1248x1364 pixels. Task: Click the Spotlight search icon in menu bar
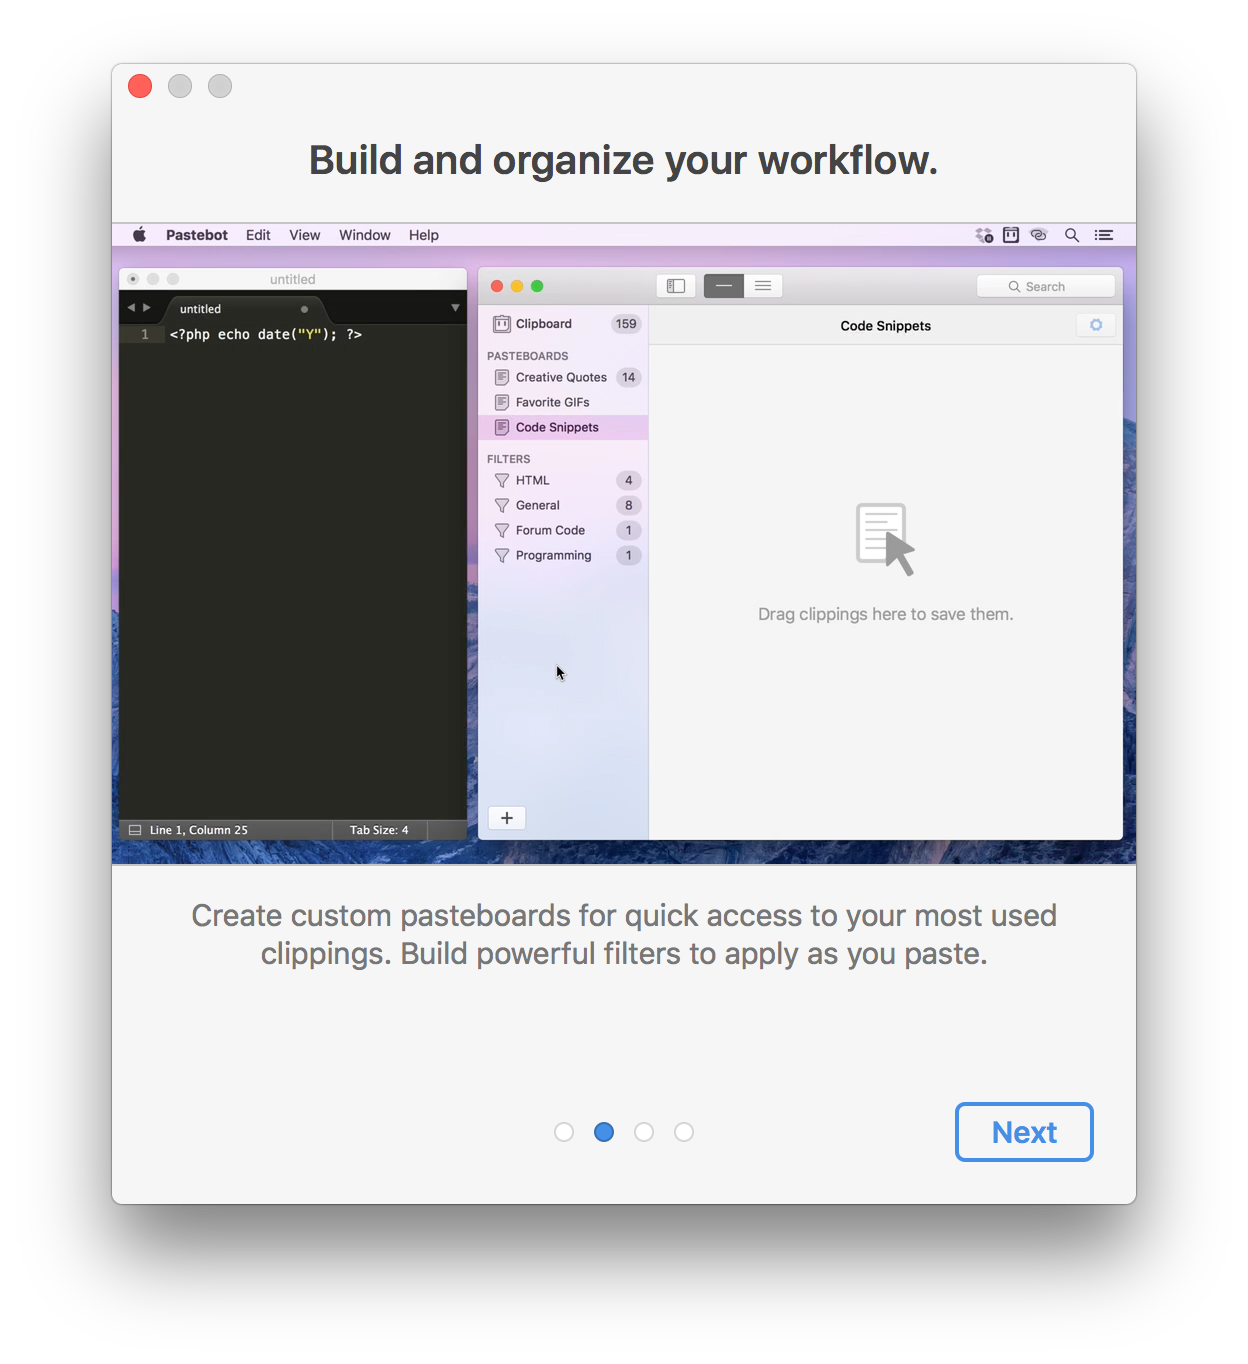[x=1072, y=235]
